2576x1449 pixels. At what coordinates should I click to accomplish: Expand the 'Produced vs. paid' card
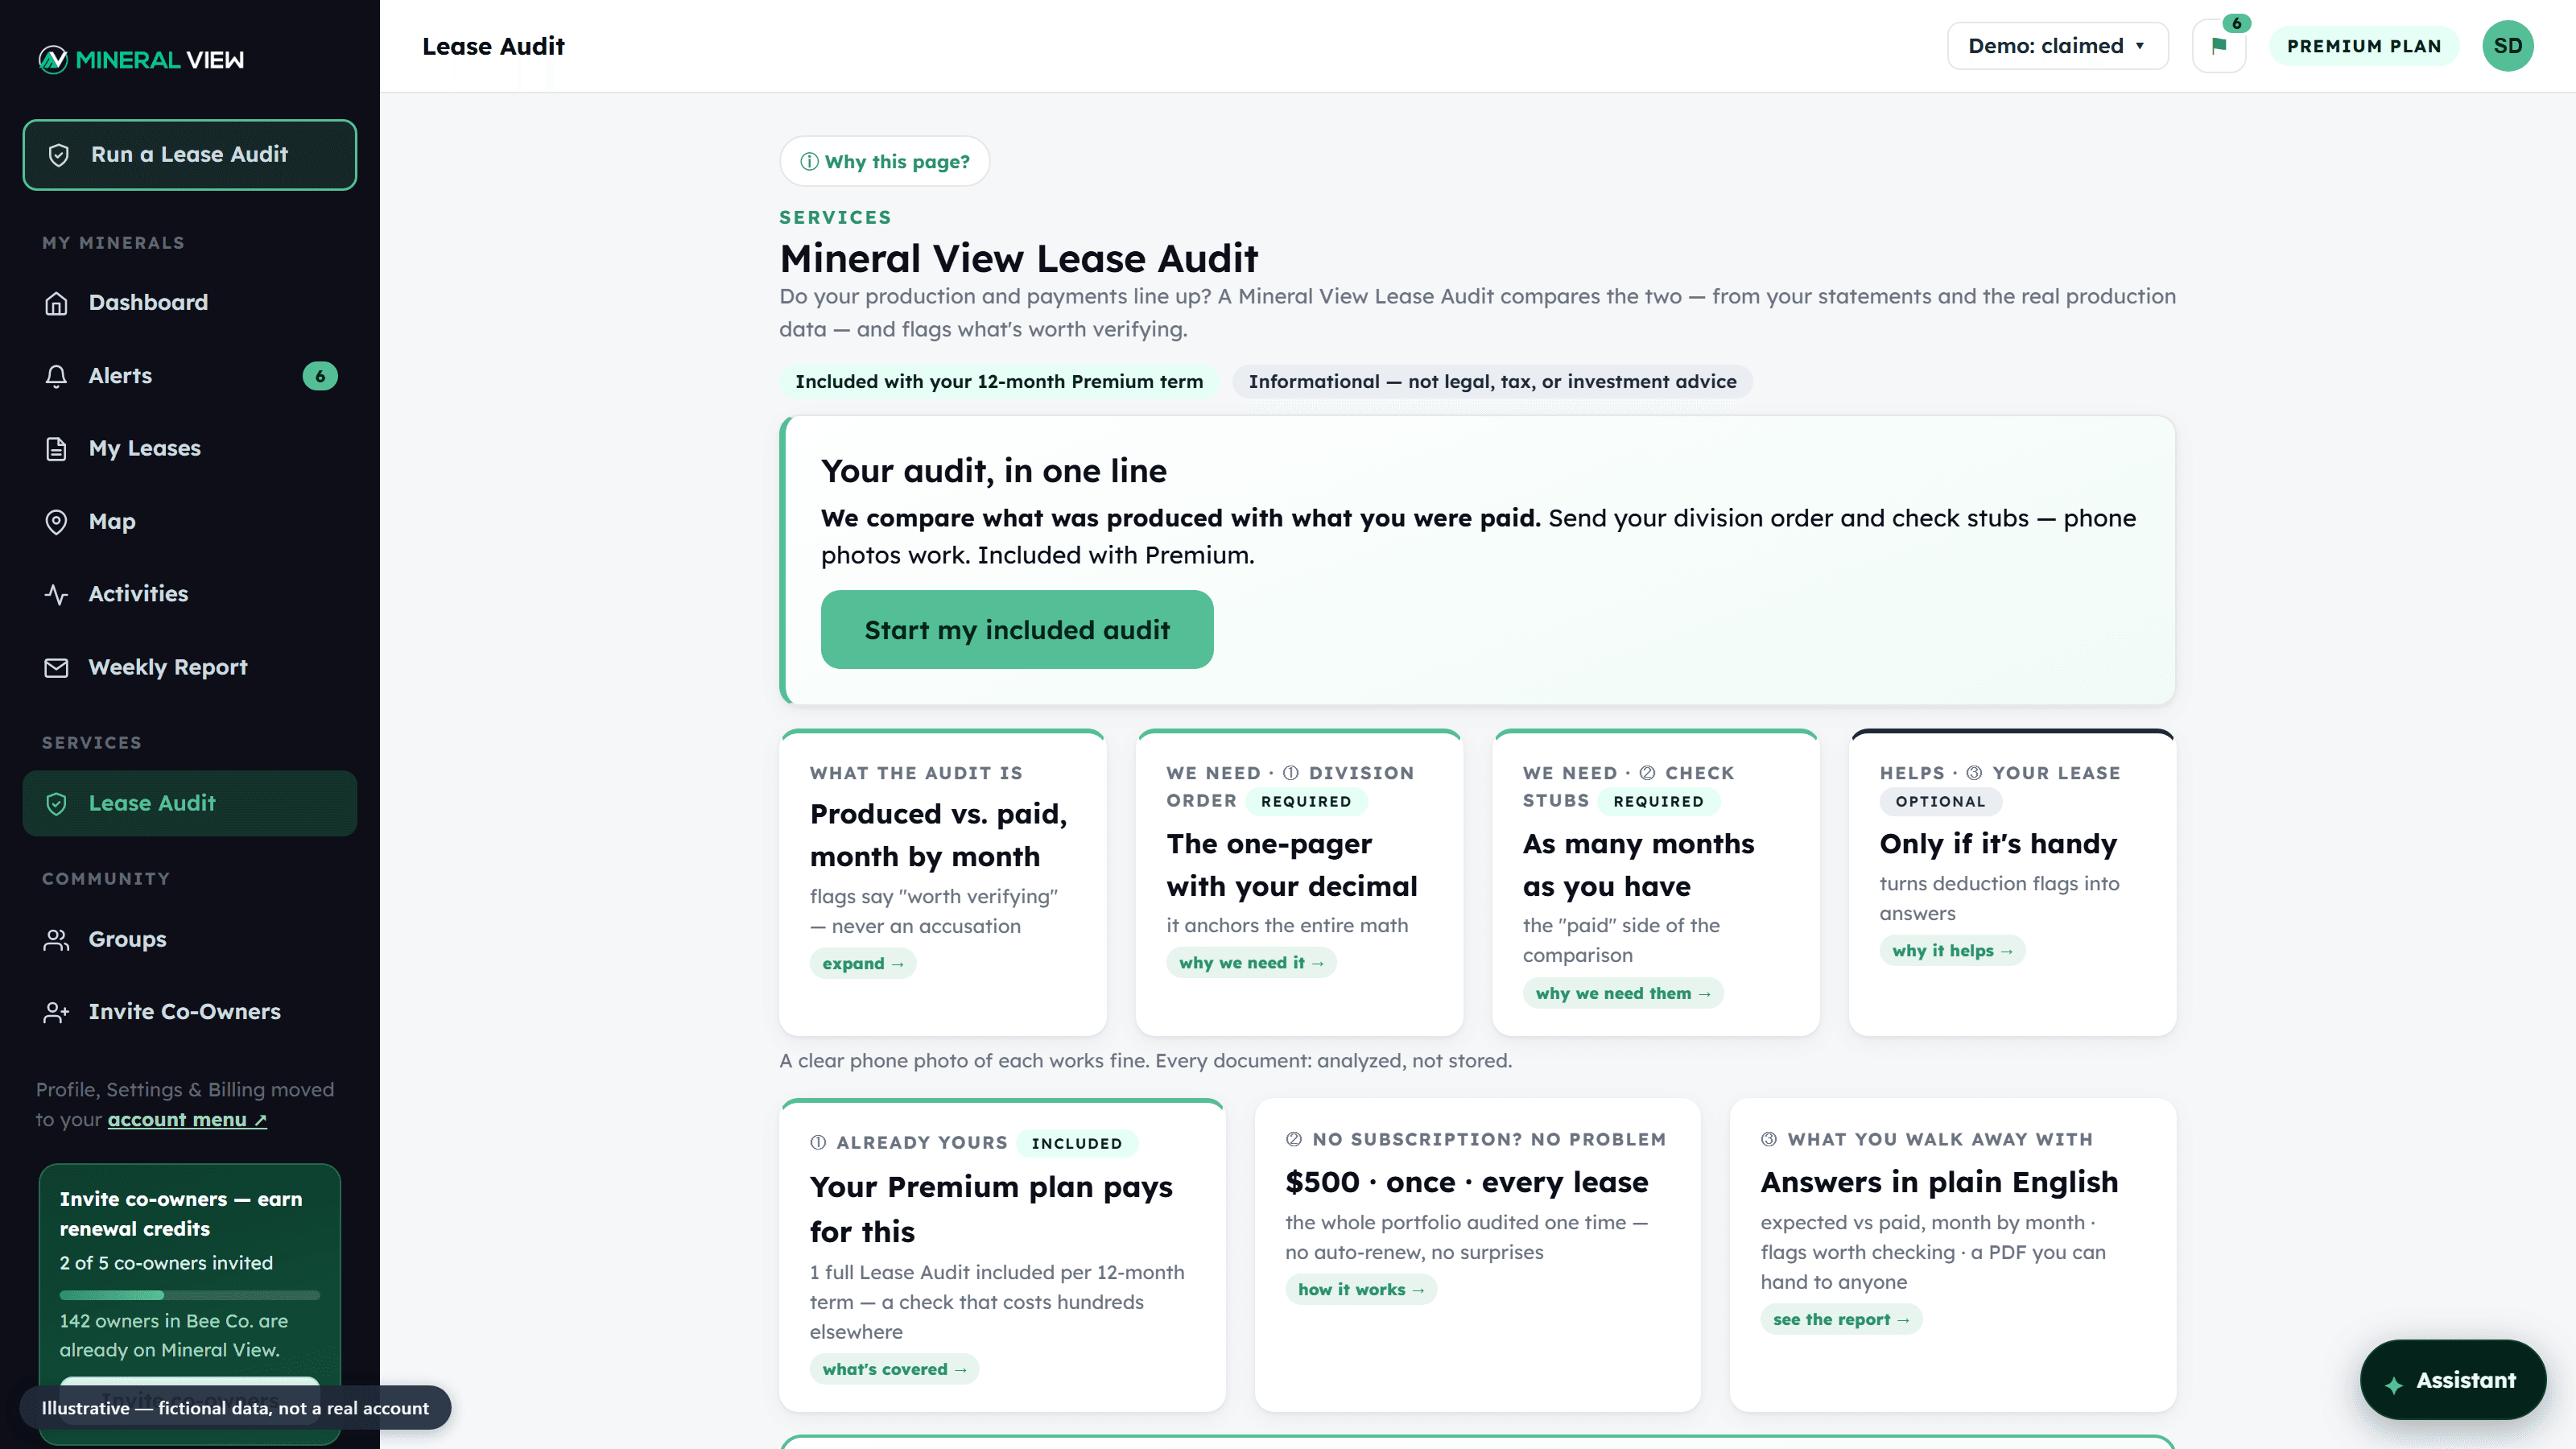tap(863, 963)
